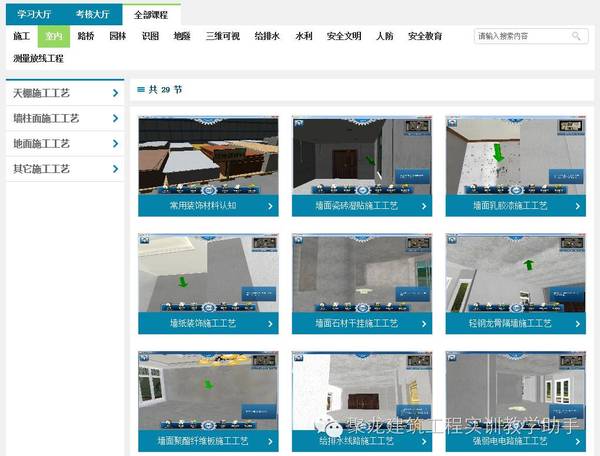The width and height of the screenshot is (600, 456).
Task: Open the 安全文明 course category
Action: 344,36
